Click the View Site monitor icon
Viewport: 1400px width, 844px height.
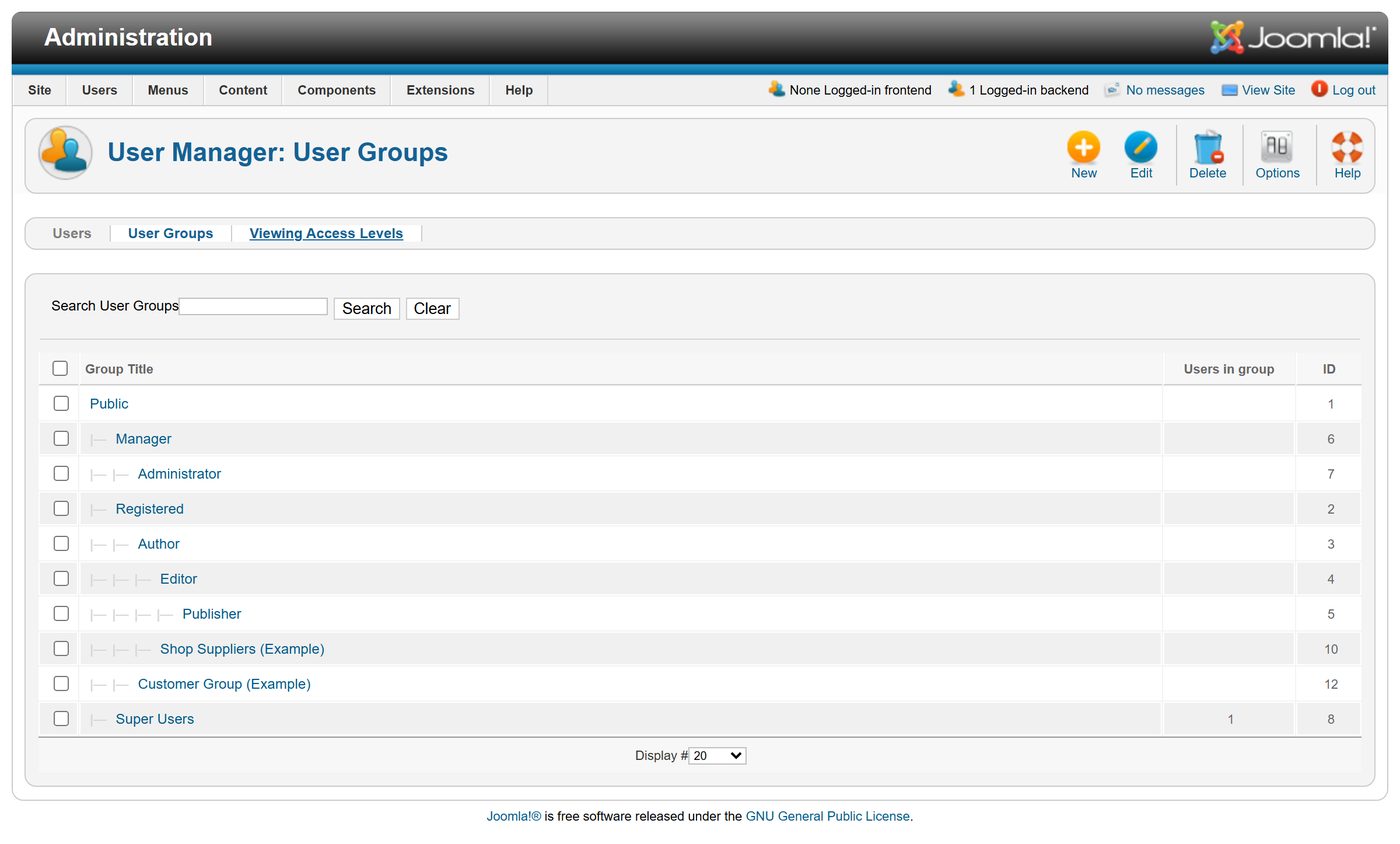[1229, 90]
